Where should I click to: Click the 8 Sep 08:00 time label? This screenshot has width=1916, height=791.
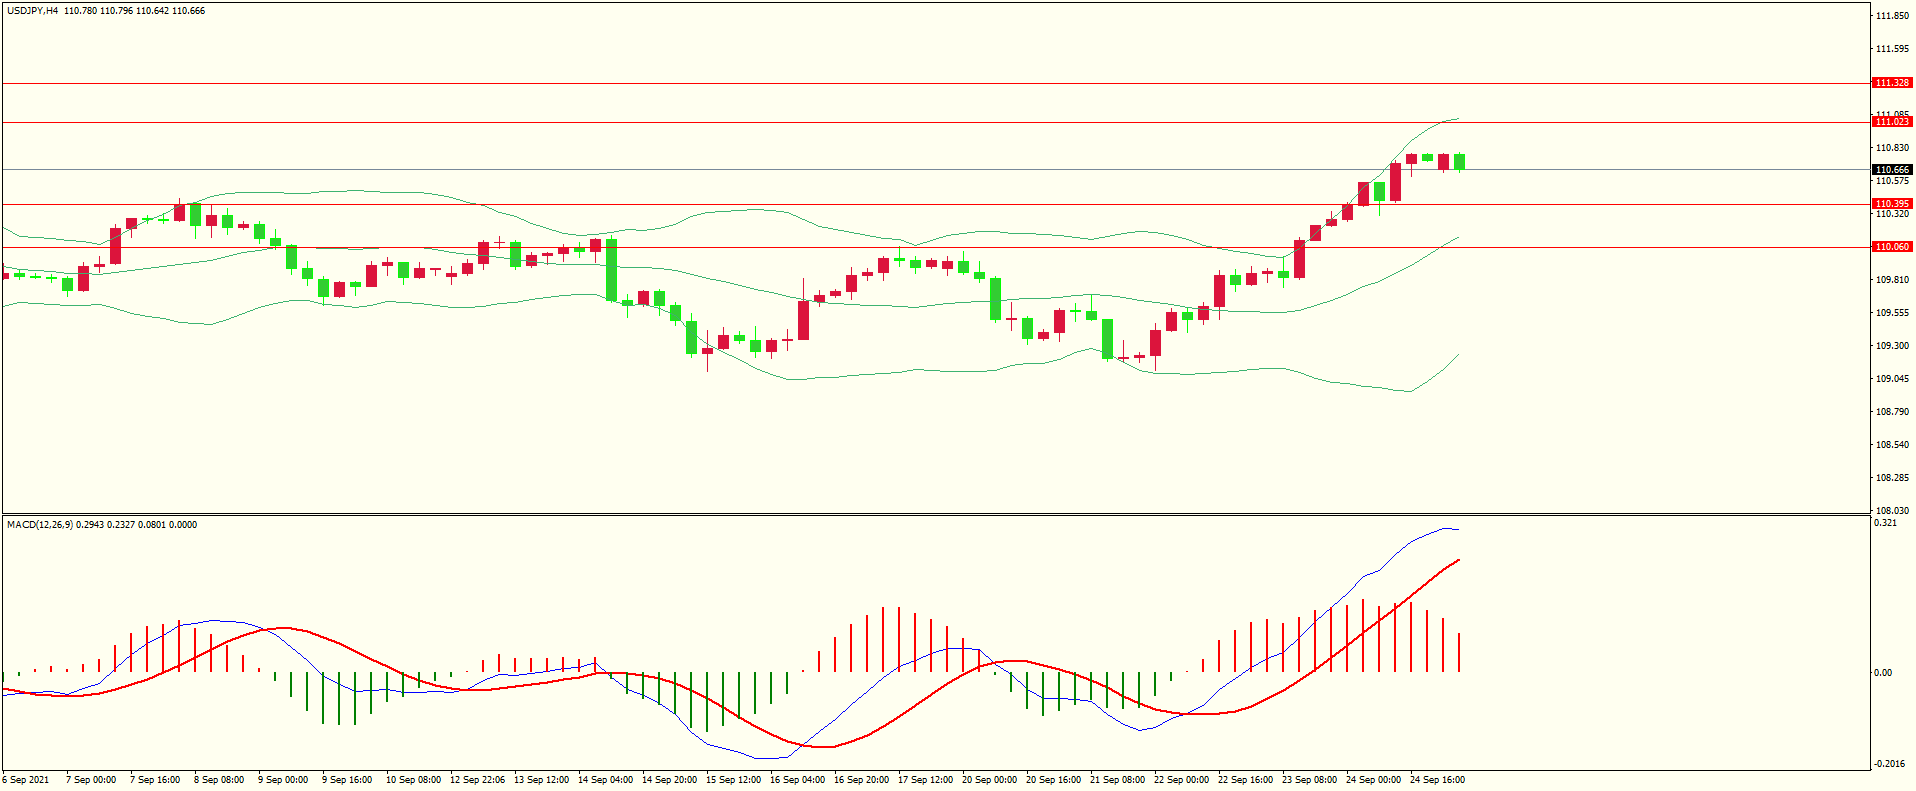pyautogui.click(x=219, y=780)
